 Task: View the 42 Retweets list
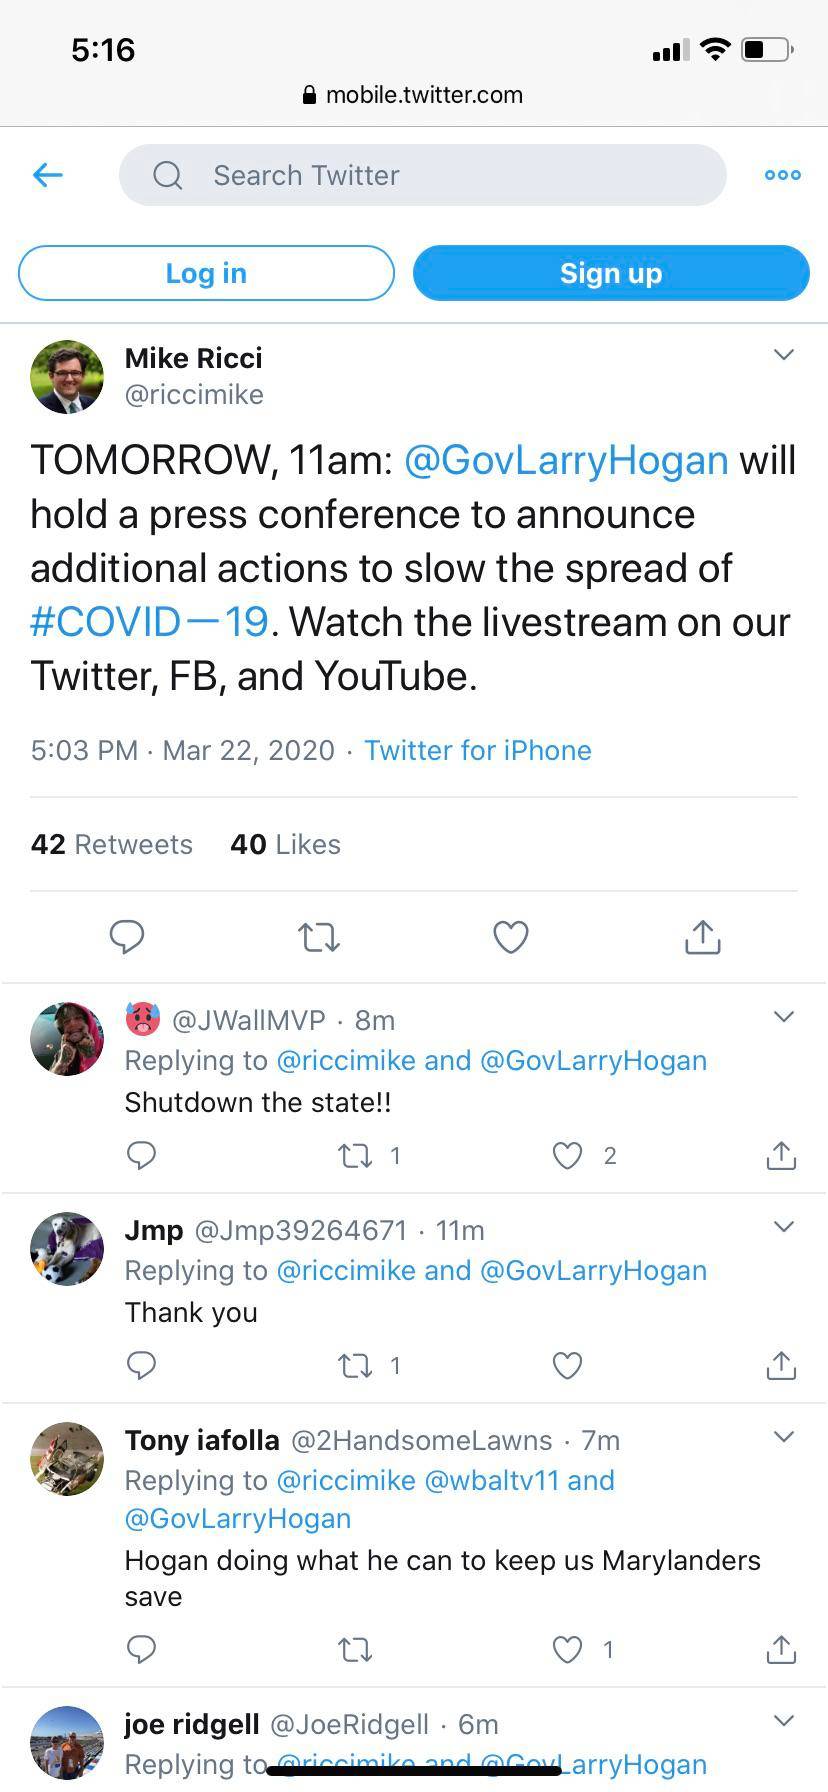(x=112, y=845)
